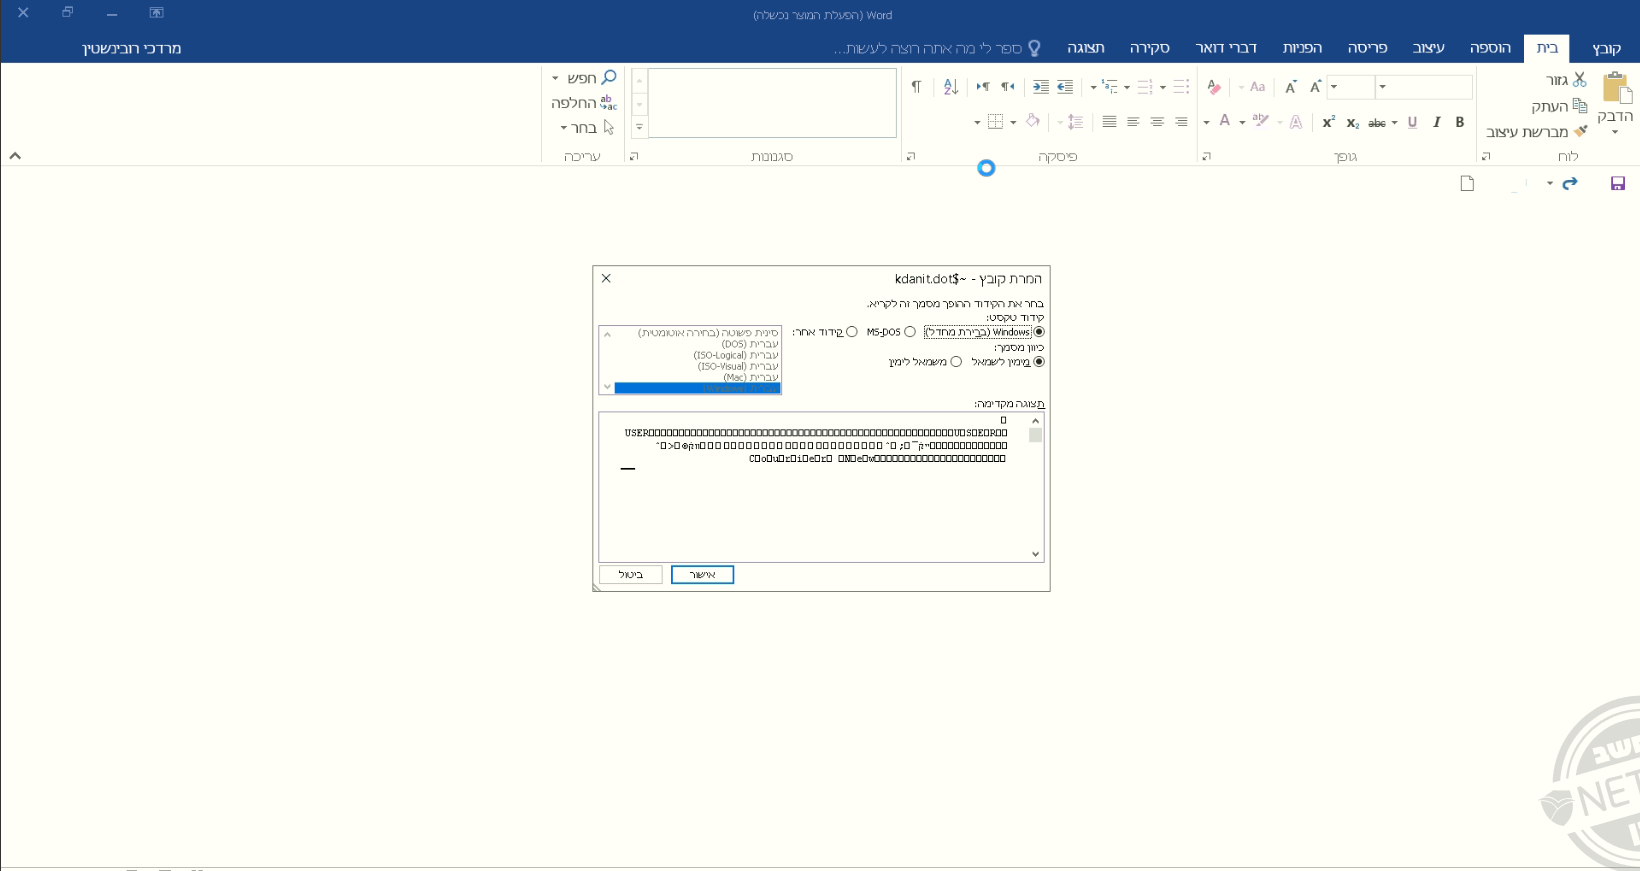
Task: Select the Windows default encoding radio button
Action: (1039, 332)
